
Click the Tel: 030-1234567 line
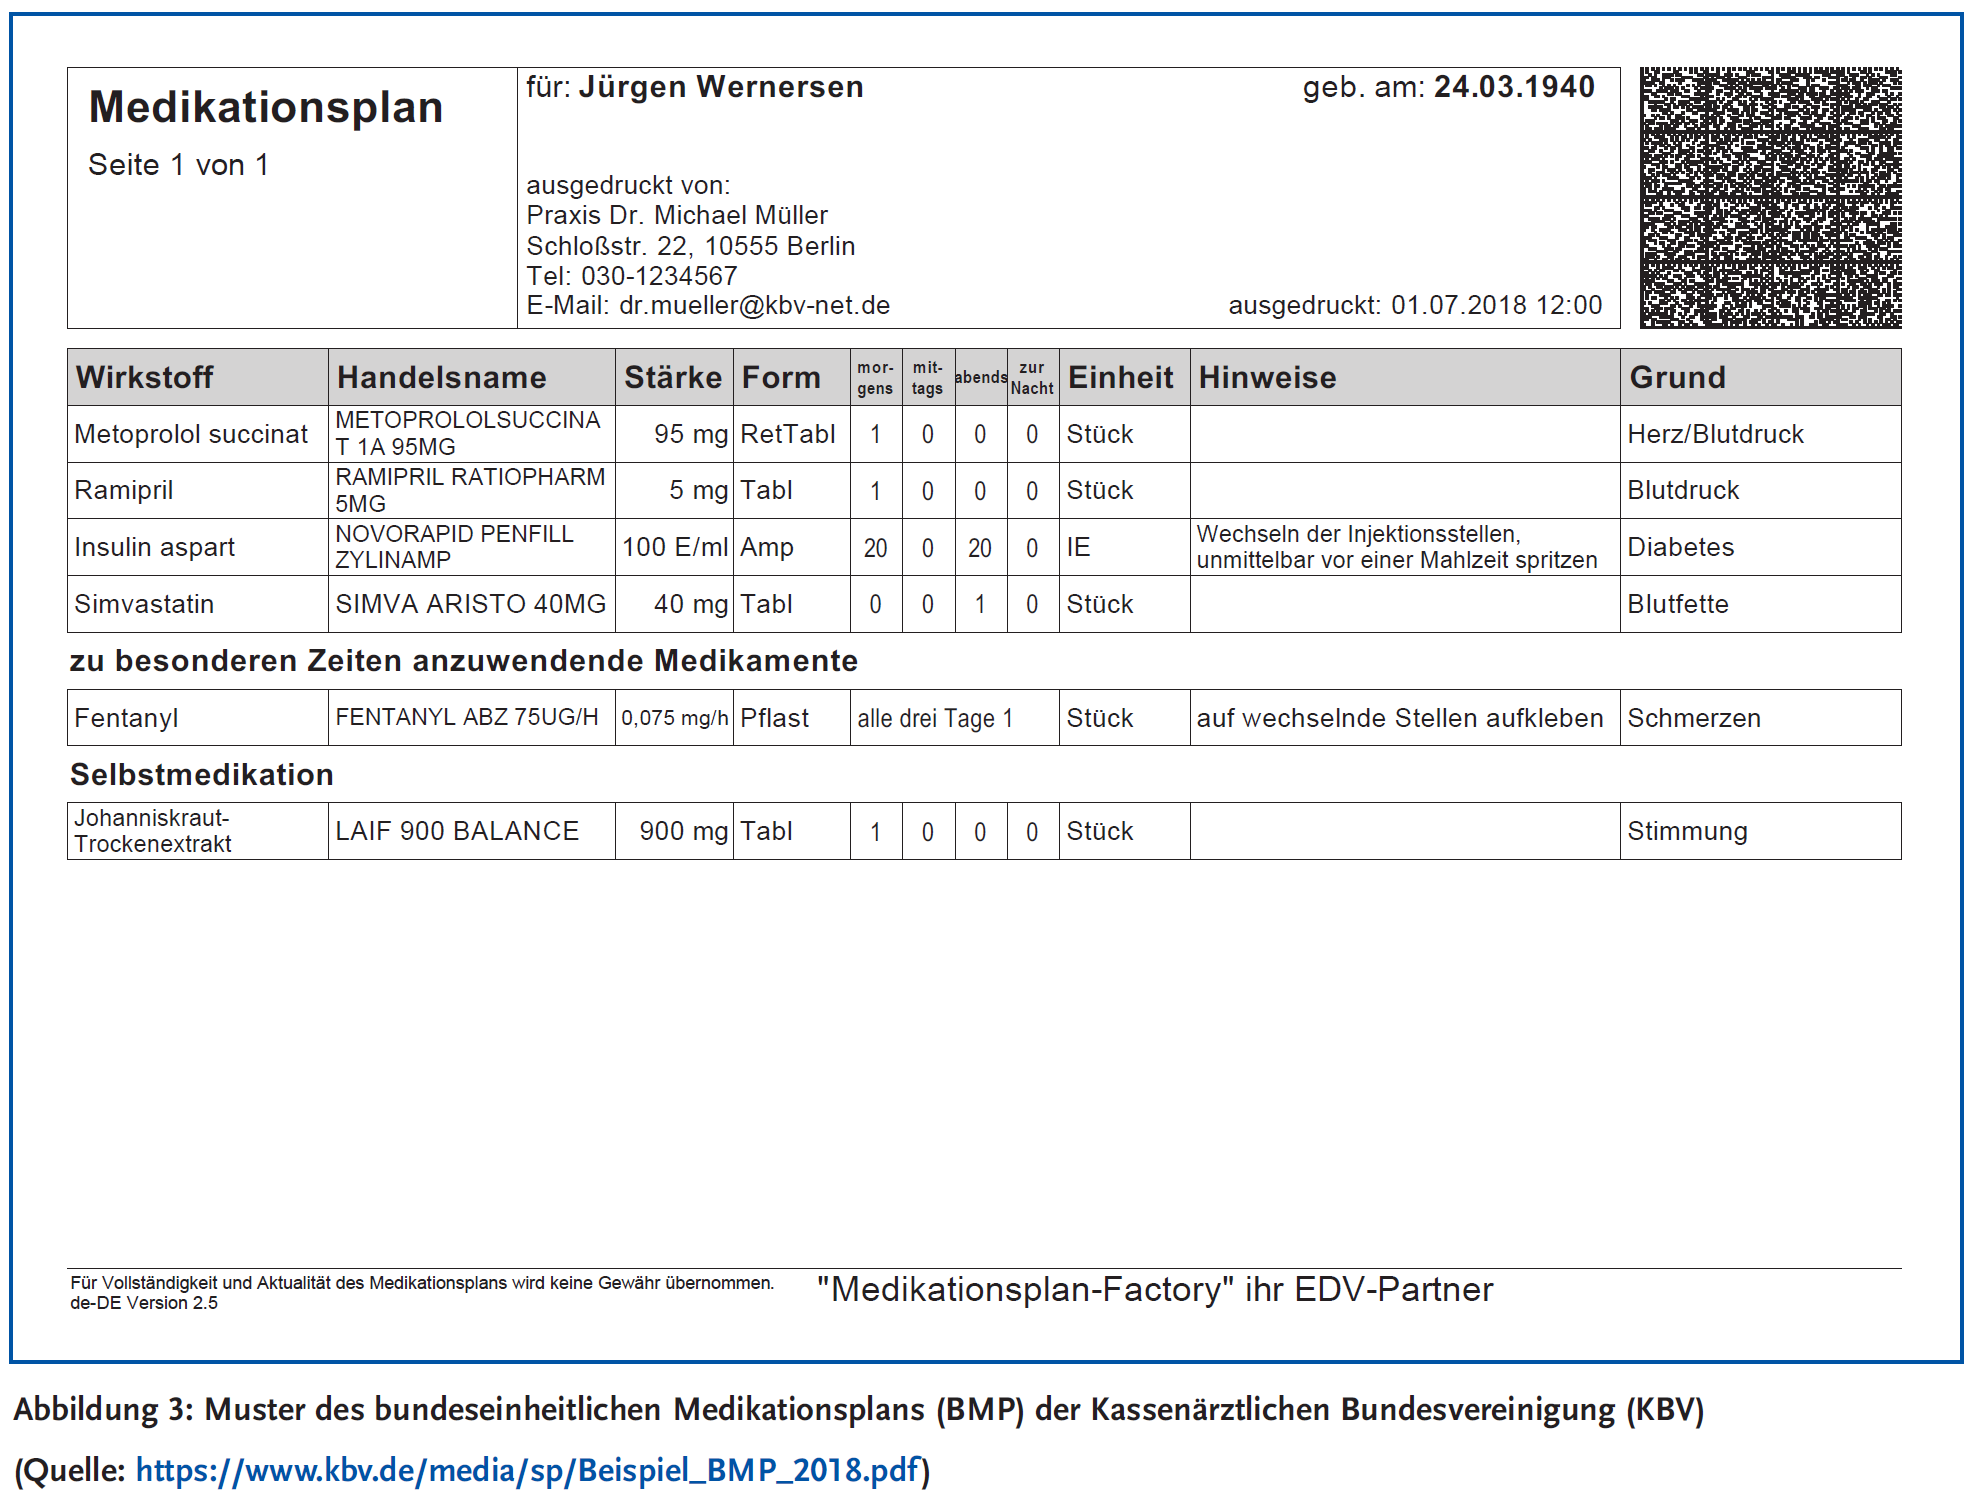tap(632, 276)
